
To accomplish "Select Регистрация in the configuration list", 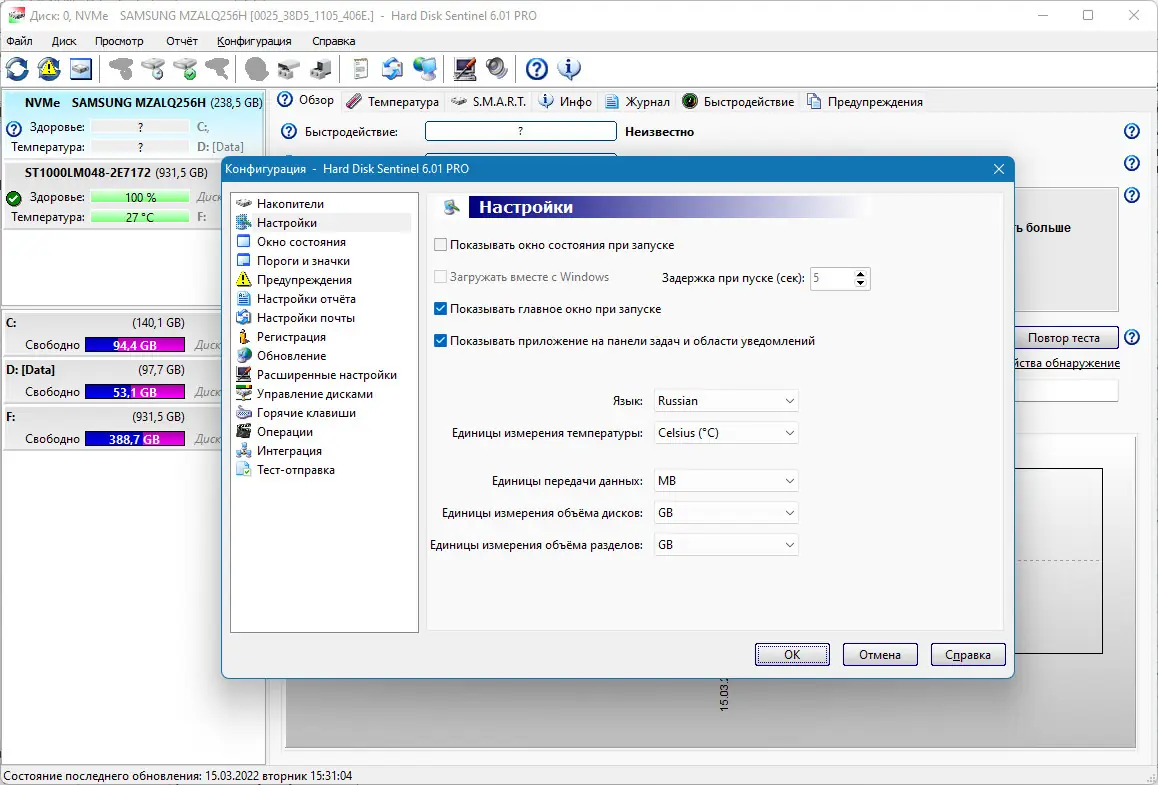I will point(289,336).
